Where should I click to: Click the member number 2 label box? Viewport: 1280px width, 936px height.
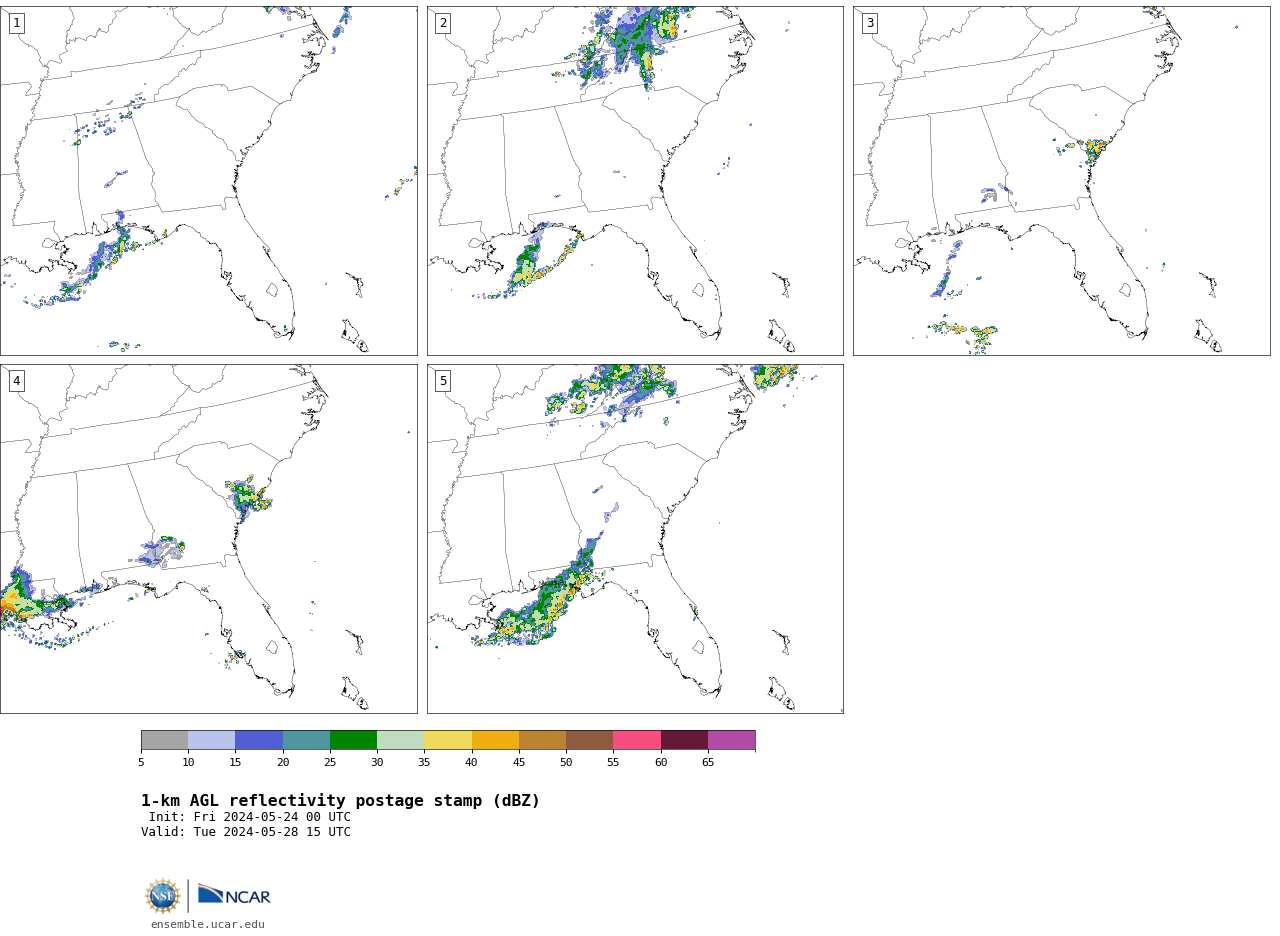(443, 23)
